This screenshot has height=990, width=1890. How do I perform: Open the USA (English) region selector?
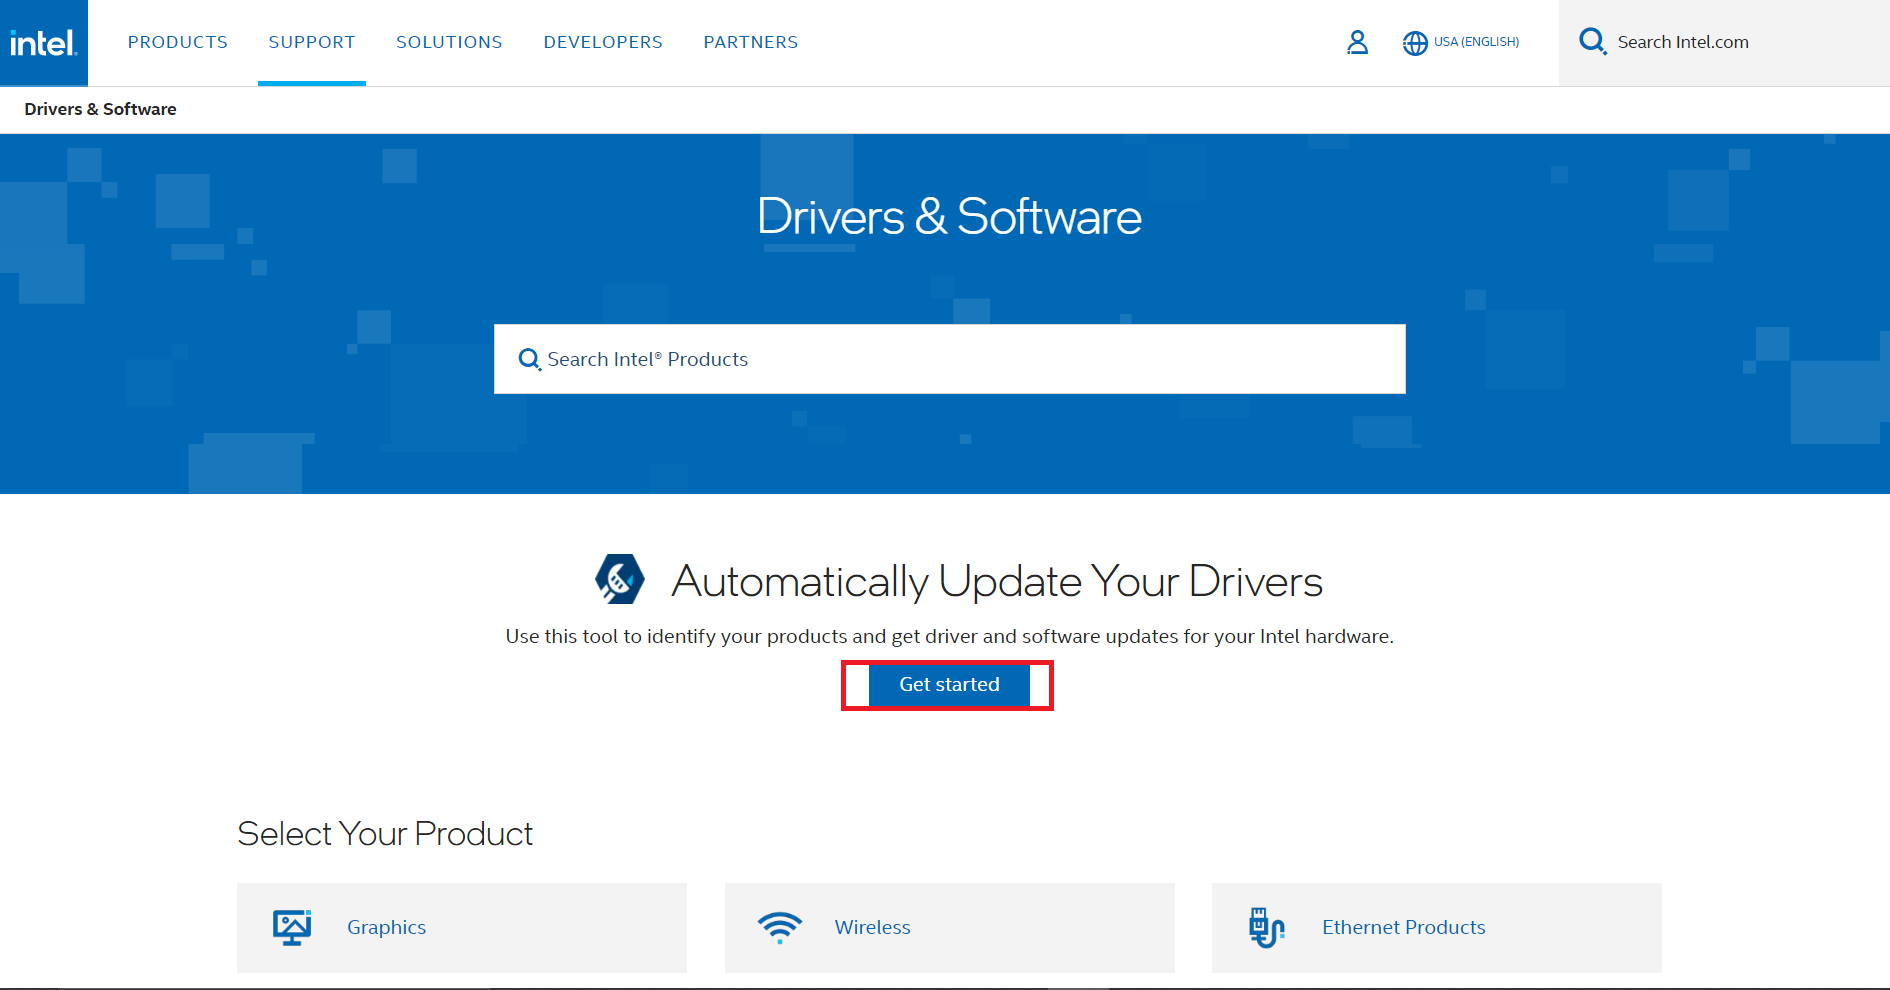click(1476, 42)
